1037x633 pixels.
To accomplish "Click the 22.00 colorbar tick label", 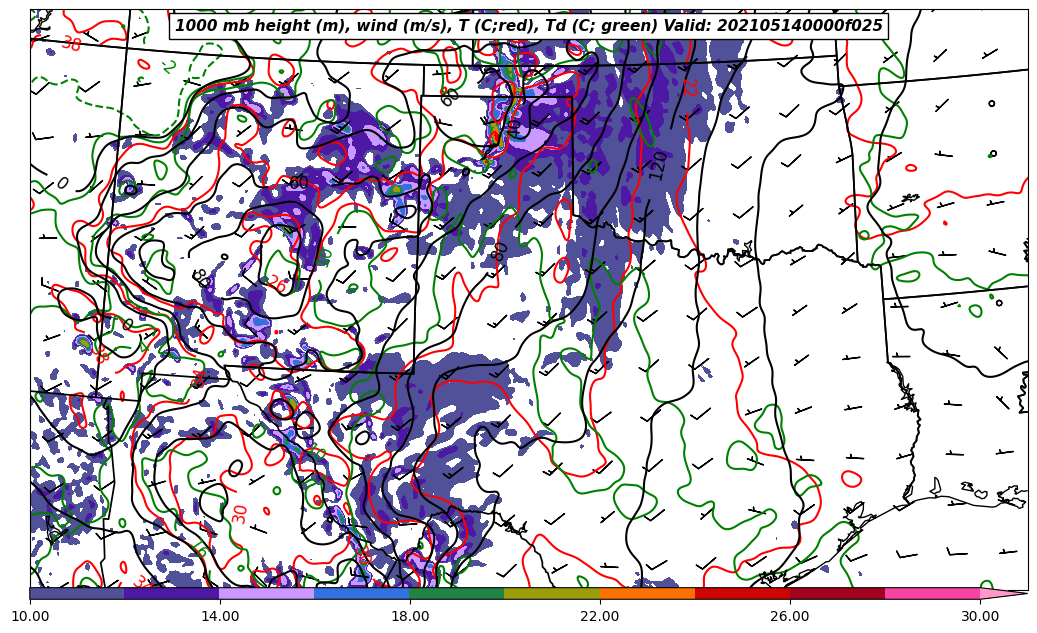I will pyautogui.click(x=600, y=616).
